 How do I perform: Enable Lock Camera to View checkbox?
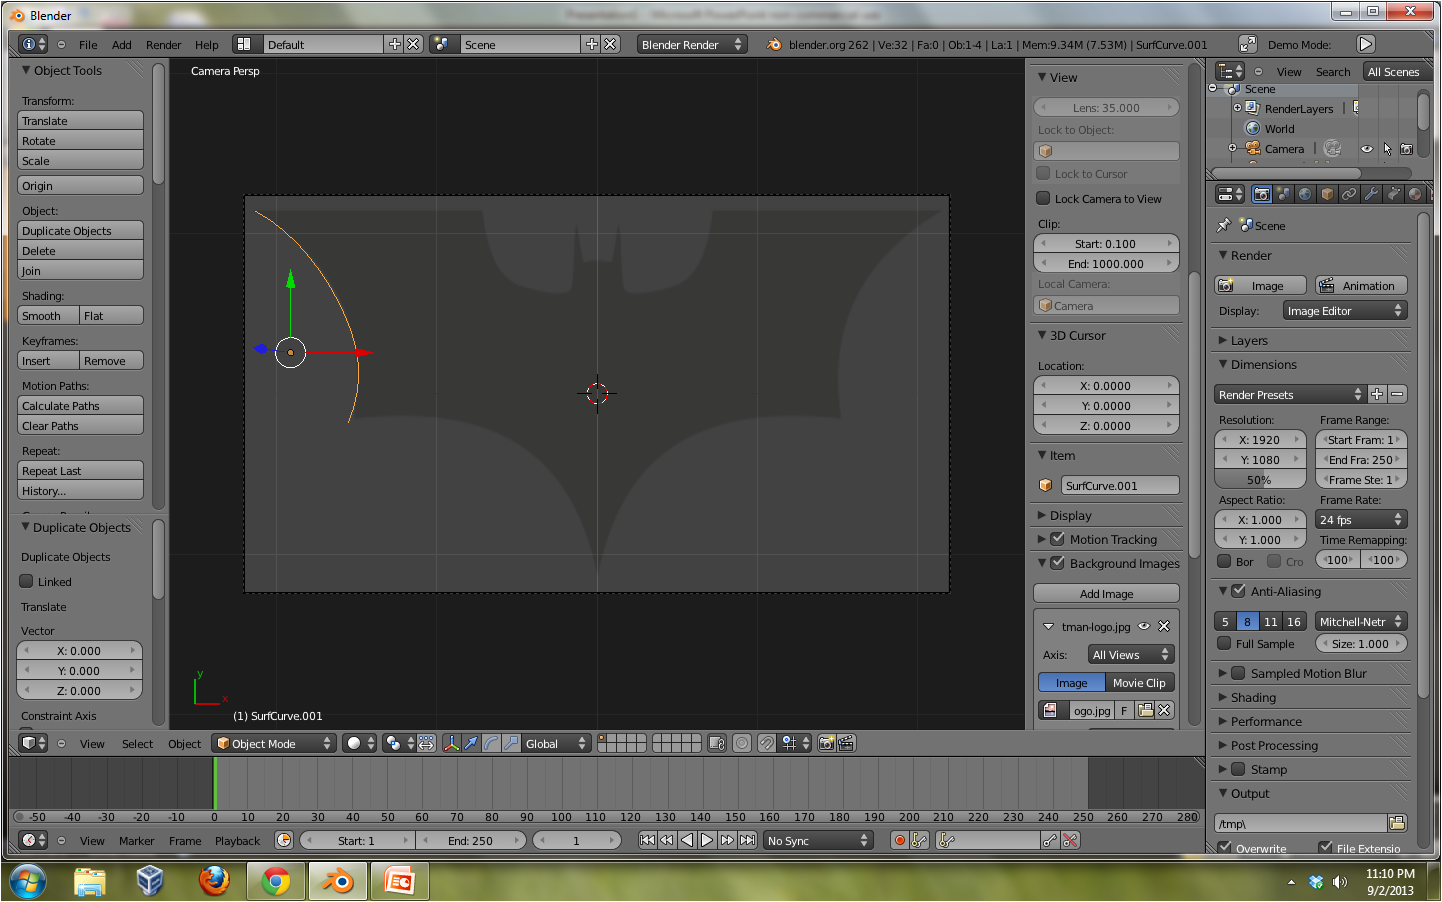[1043, 198]
